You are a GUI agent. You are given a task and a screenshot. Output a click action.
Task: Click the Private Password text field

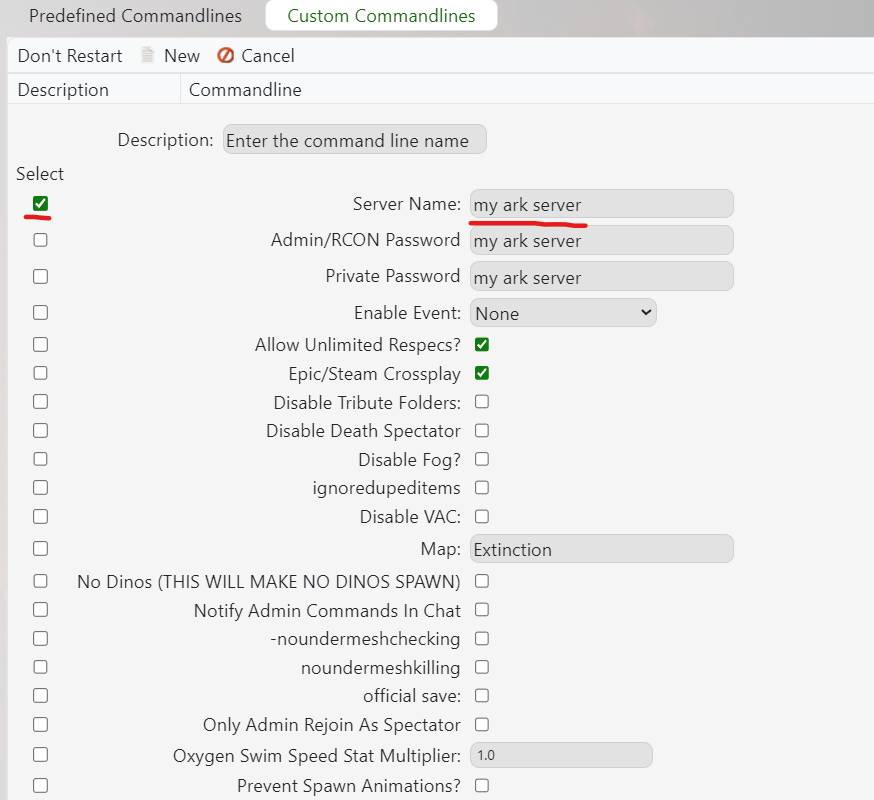pyautogui.click(x=601, y=277)
